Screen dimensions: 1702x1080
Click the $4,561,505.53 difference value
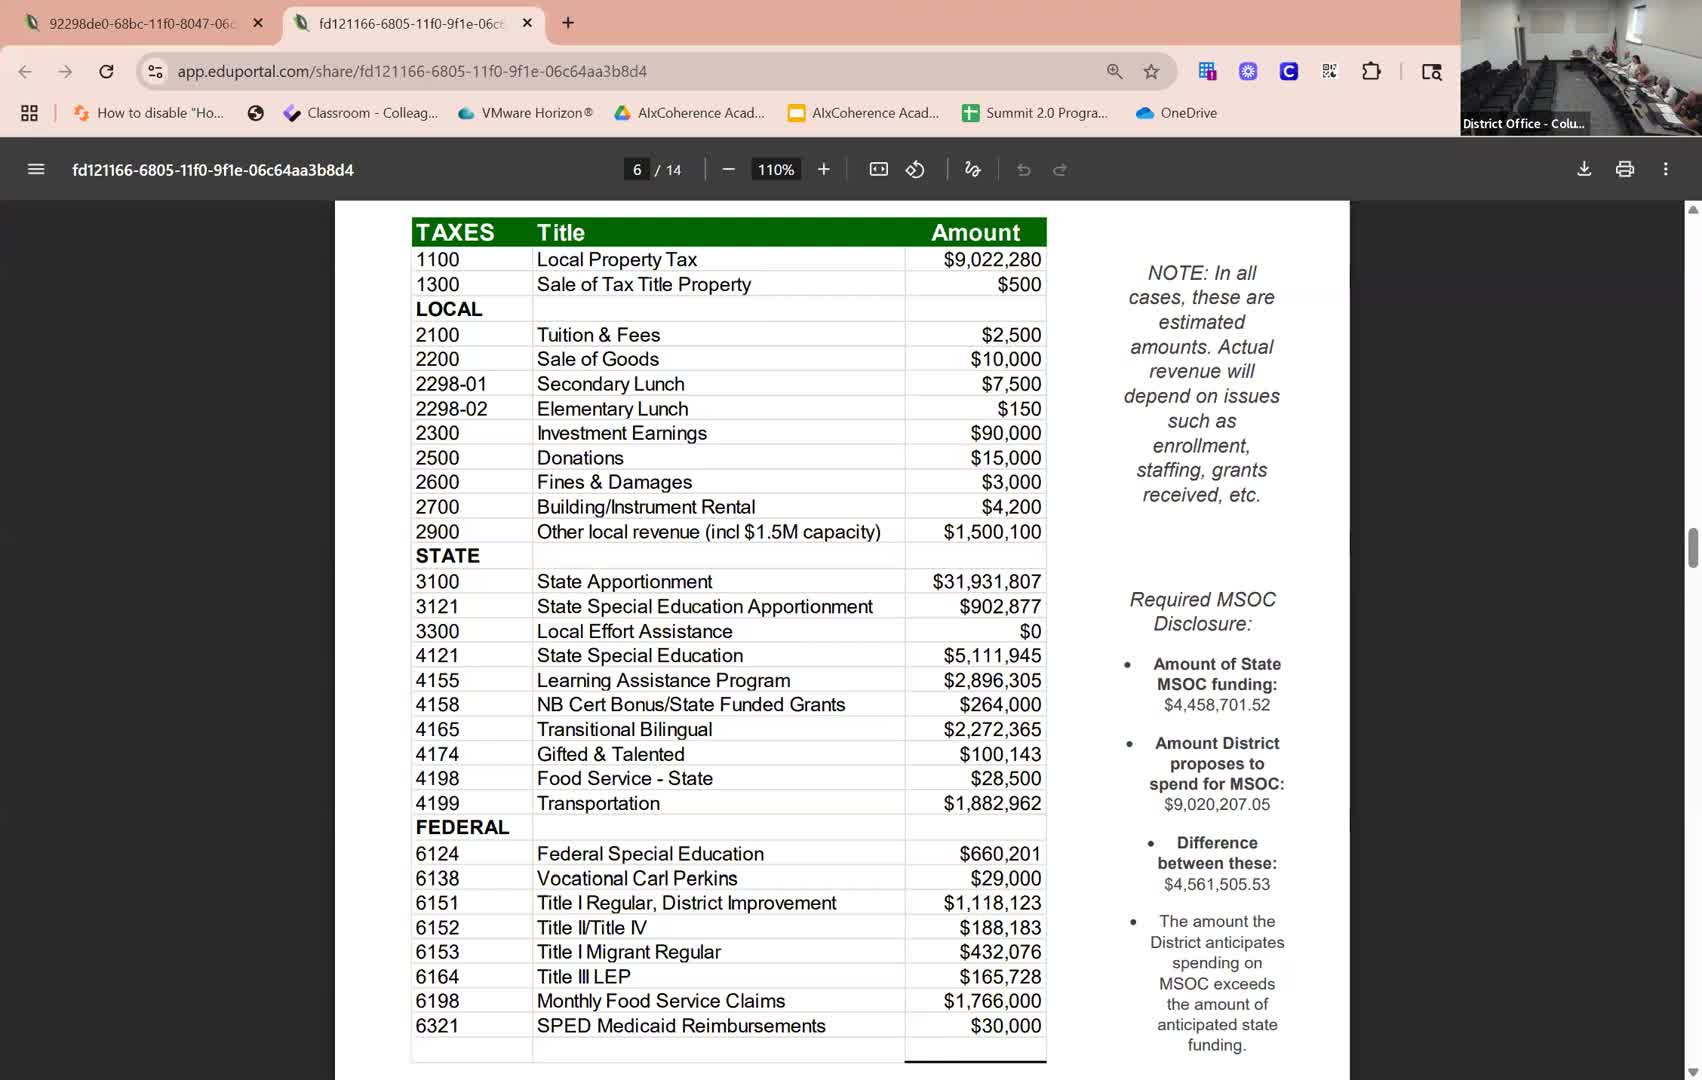tap(1217, 885)
